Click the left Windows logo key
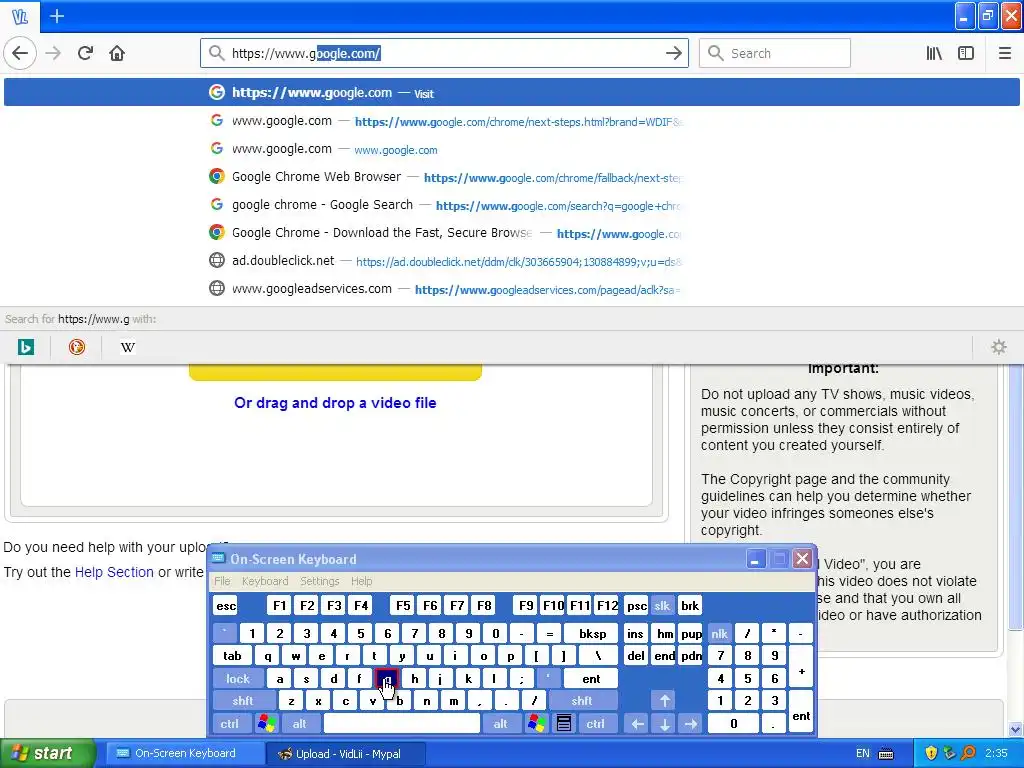This screenshot has height=768, width=1024. [266, 724]
